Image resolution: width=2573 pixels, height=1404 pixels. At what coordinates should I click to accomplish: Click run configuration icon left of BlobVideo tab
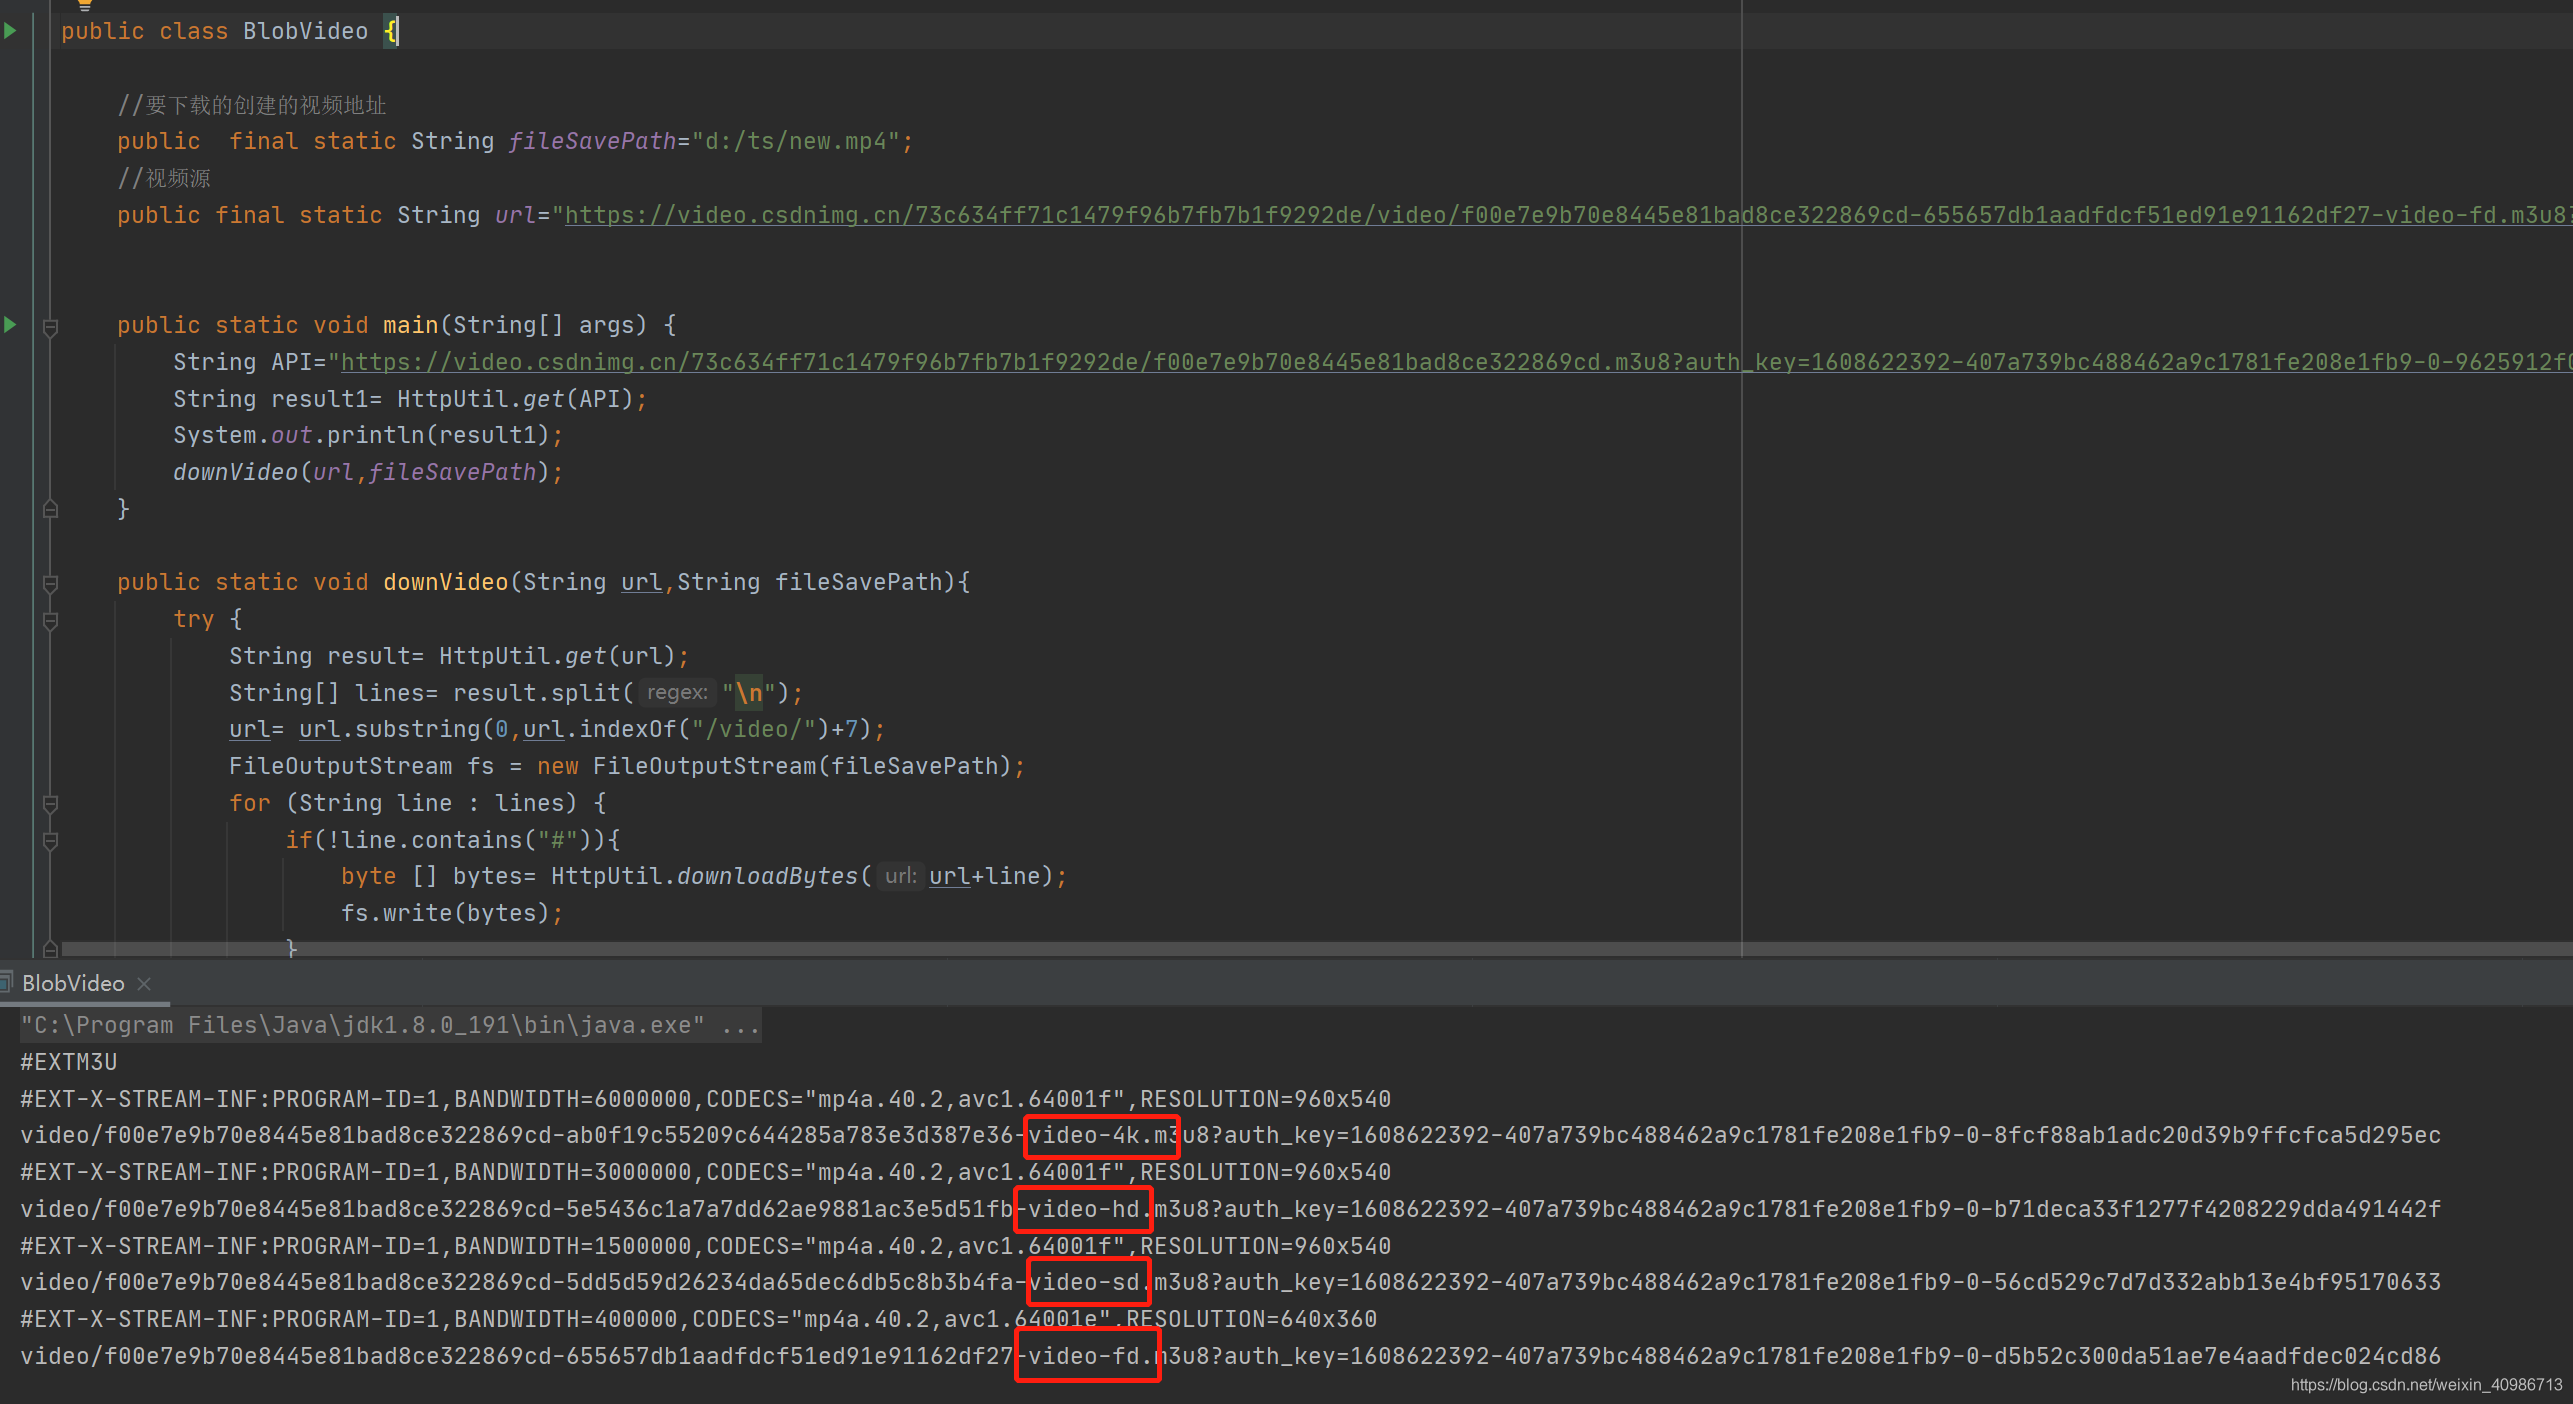tap(6, 982)
